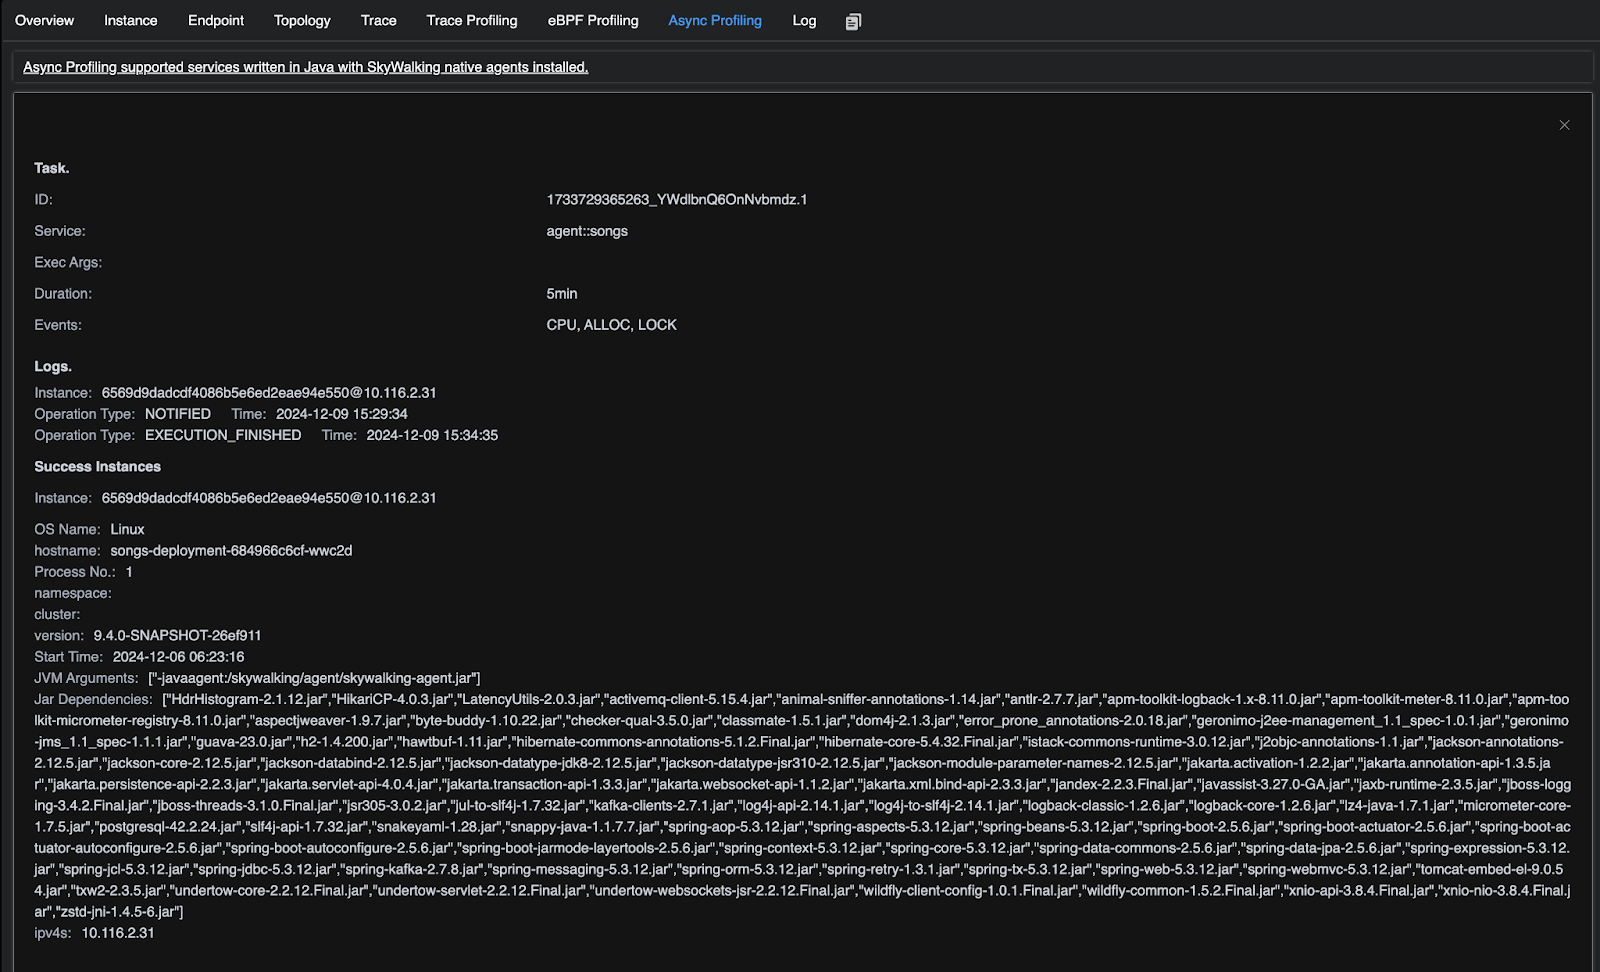Screen dimensions: 1600x972
Task: Open the Topology tab
Action: (x=302, y=20)
